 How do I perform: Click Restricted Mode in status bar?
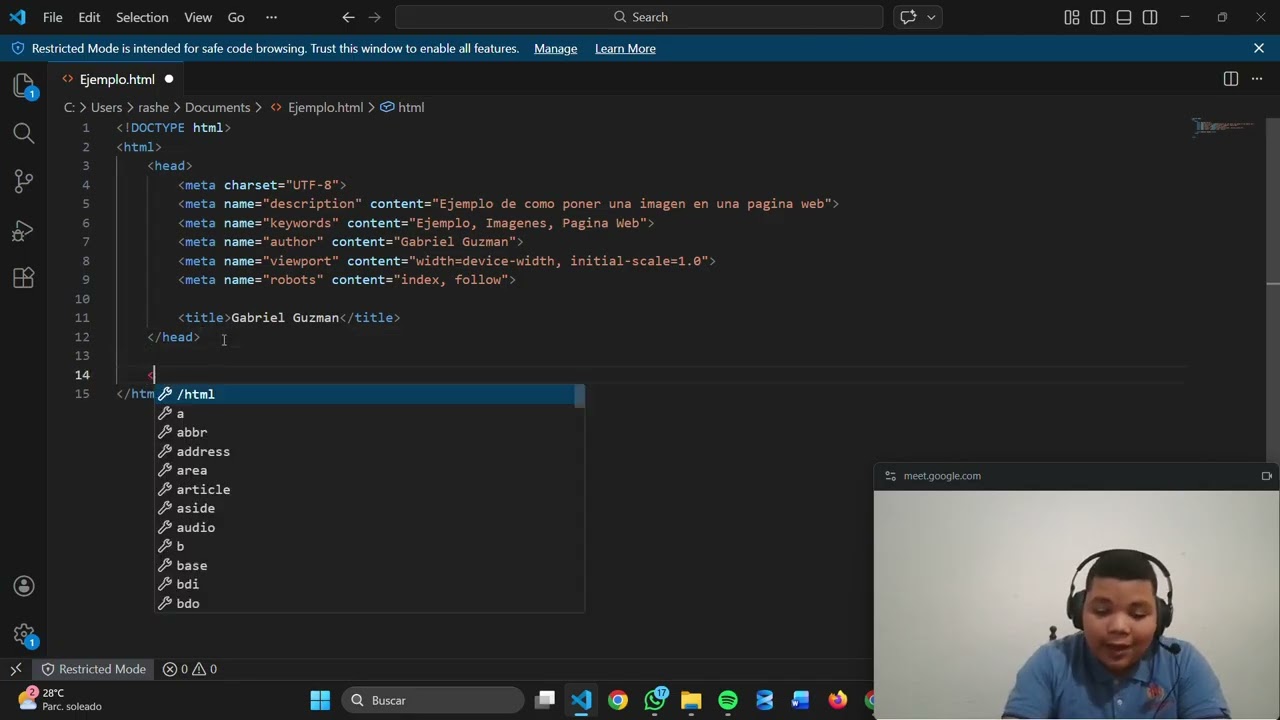93,669
